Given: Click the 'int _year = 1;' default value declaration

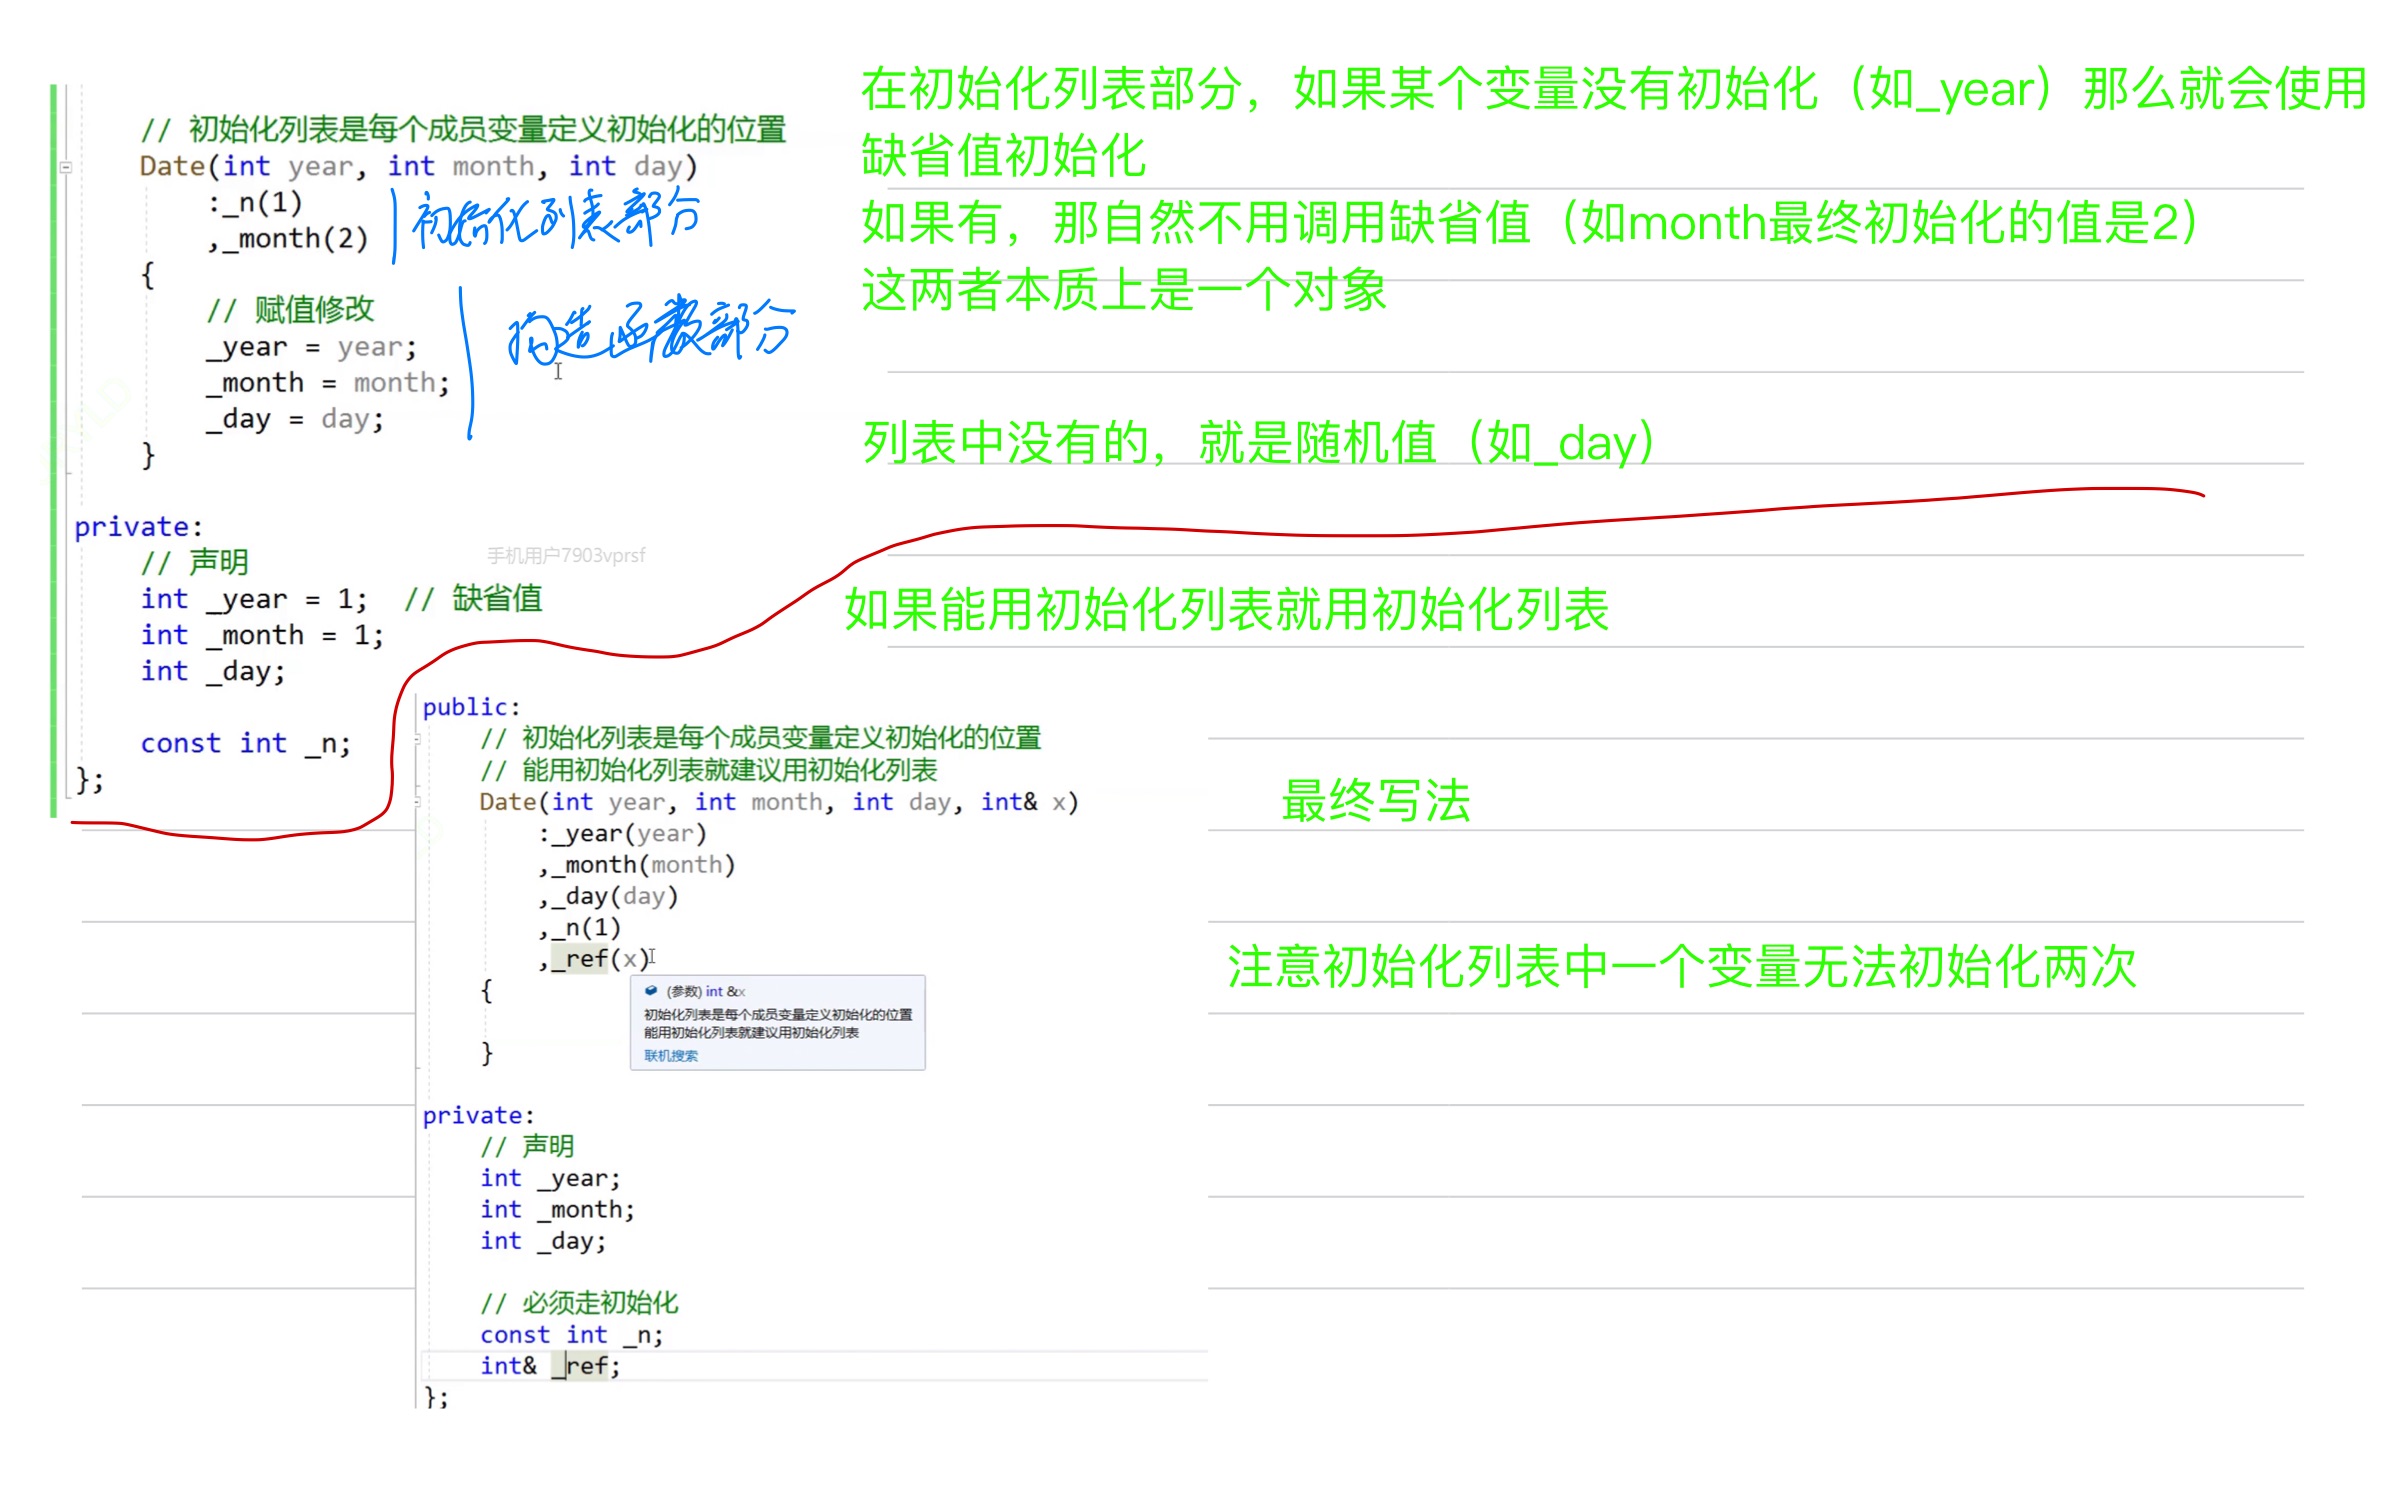Looking at the screenshot, I should pyautogui.click(x=254, y=599).
